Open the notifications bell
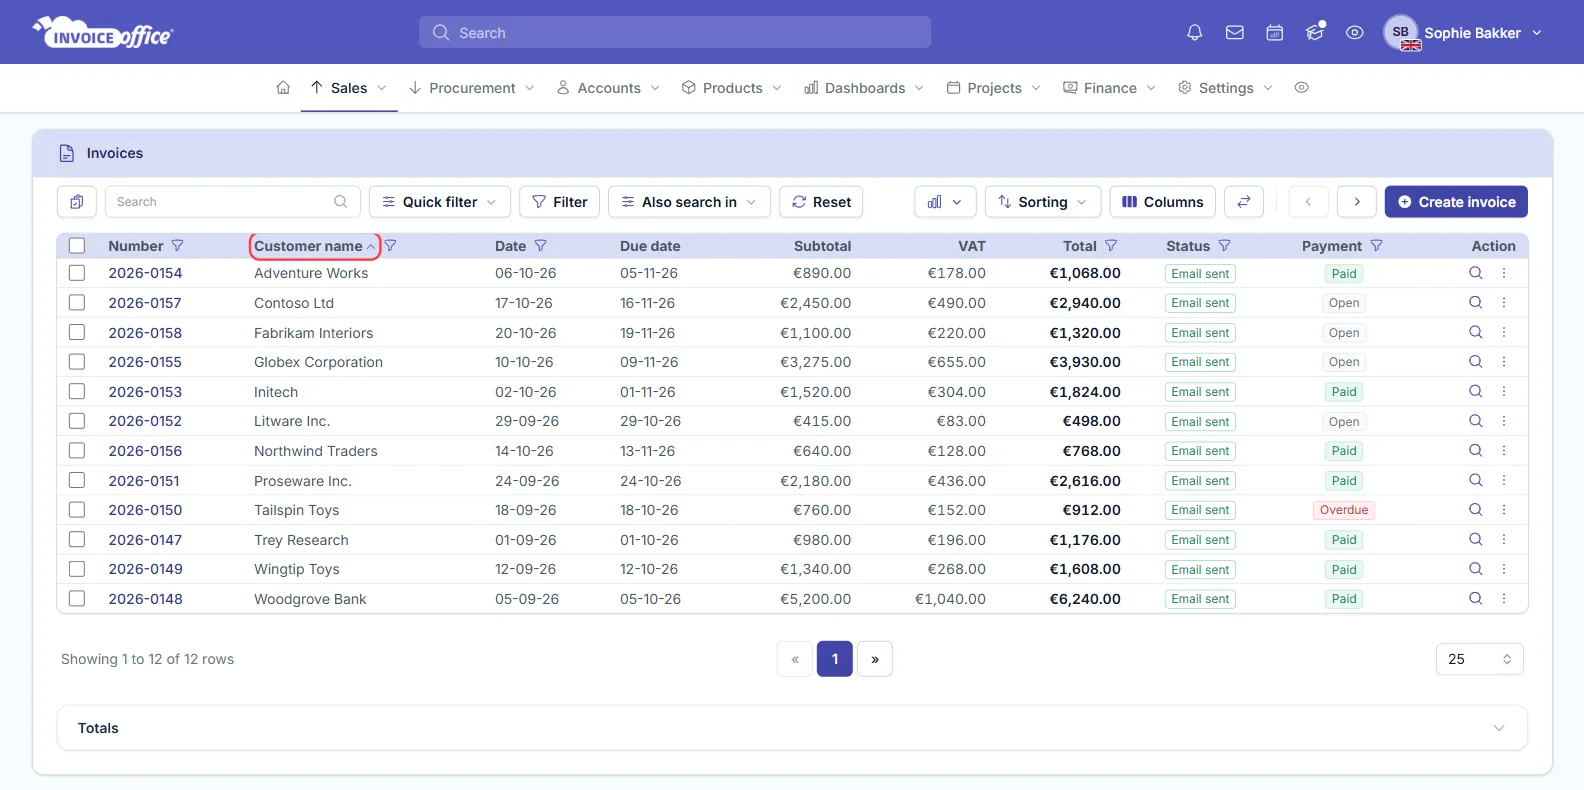This screenshot has width=1584, height=790. click(1194, 33)
